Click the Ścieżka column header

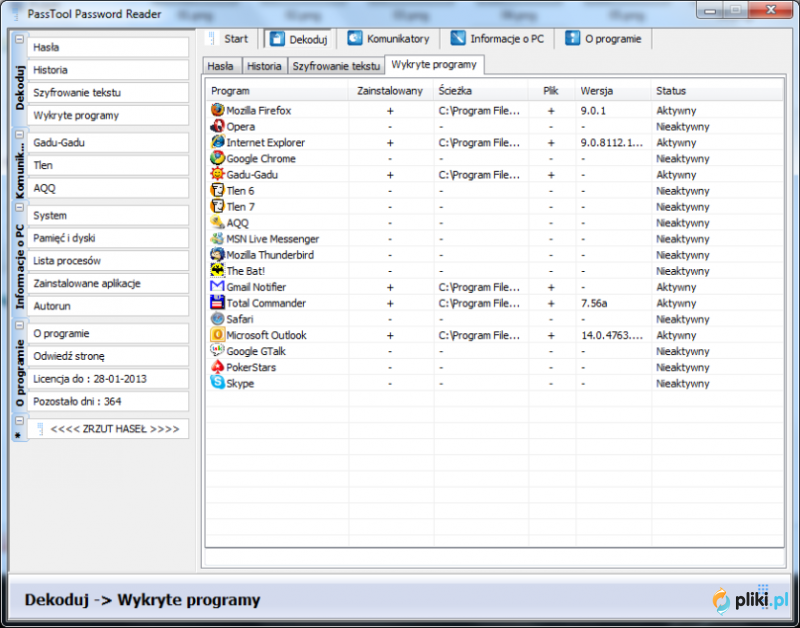481,91
